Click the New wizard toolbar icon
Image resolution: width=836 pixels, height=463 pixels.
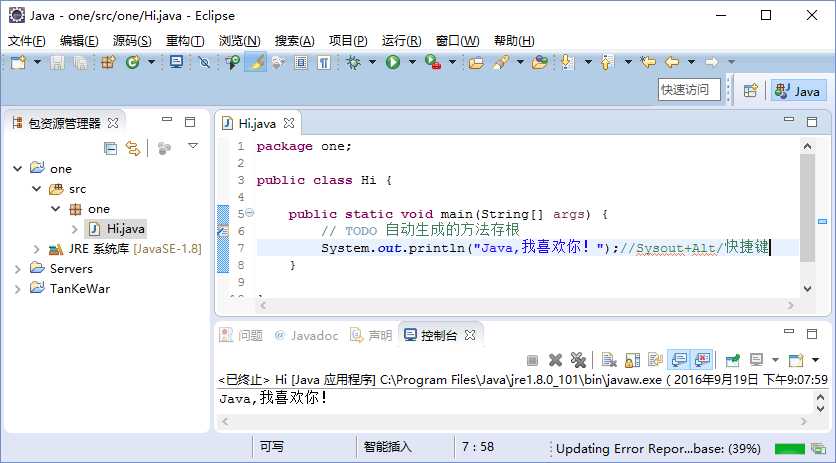coord(19,62)
